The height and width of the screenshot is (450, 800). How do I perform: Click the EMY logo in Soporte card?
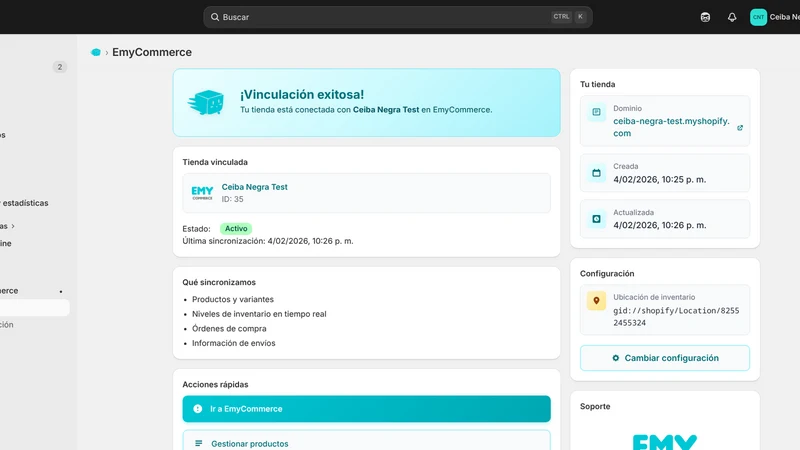(x=665, y=442)
